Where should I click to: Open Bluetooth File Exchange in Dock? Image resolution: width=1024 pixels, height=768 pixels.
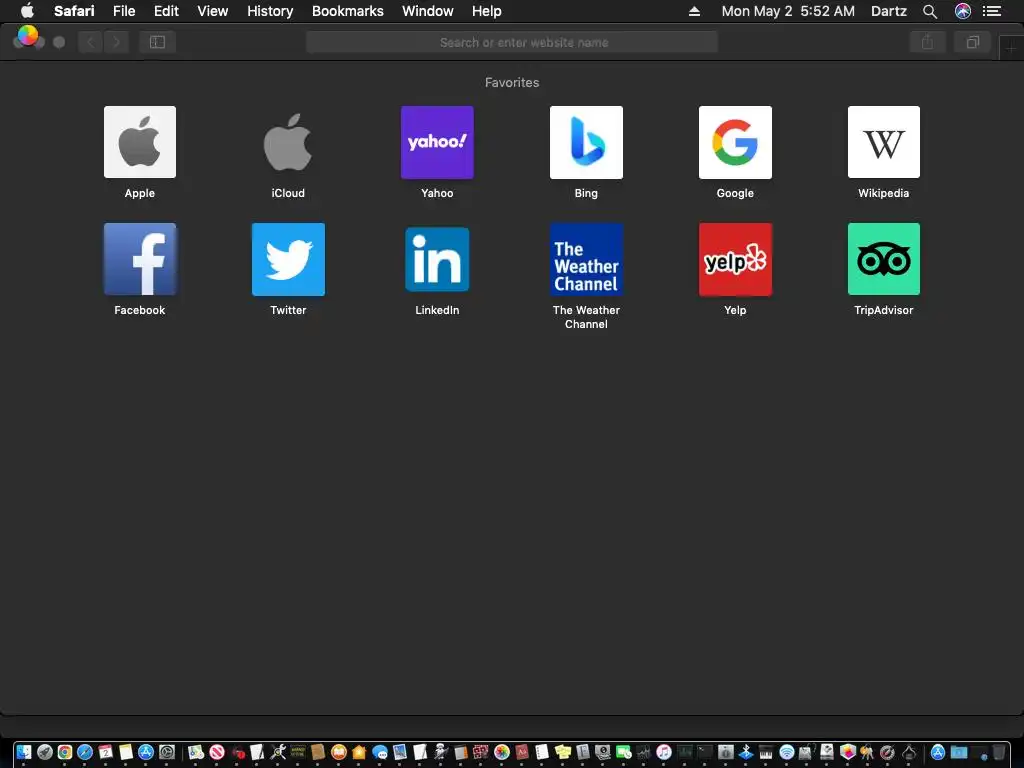[745, 752]
